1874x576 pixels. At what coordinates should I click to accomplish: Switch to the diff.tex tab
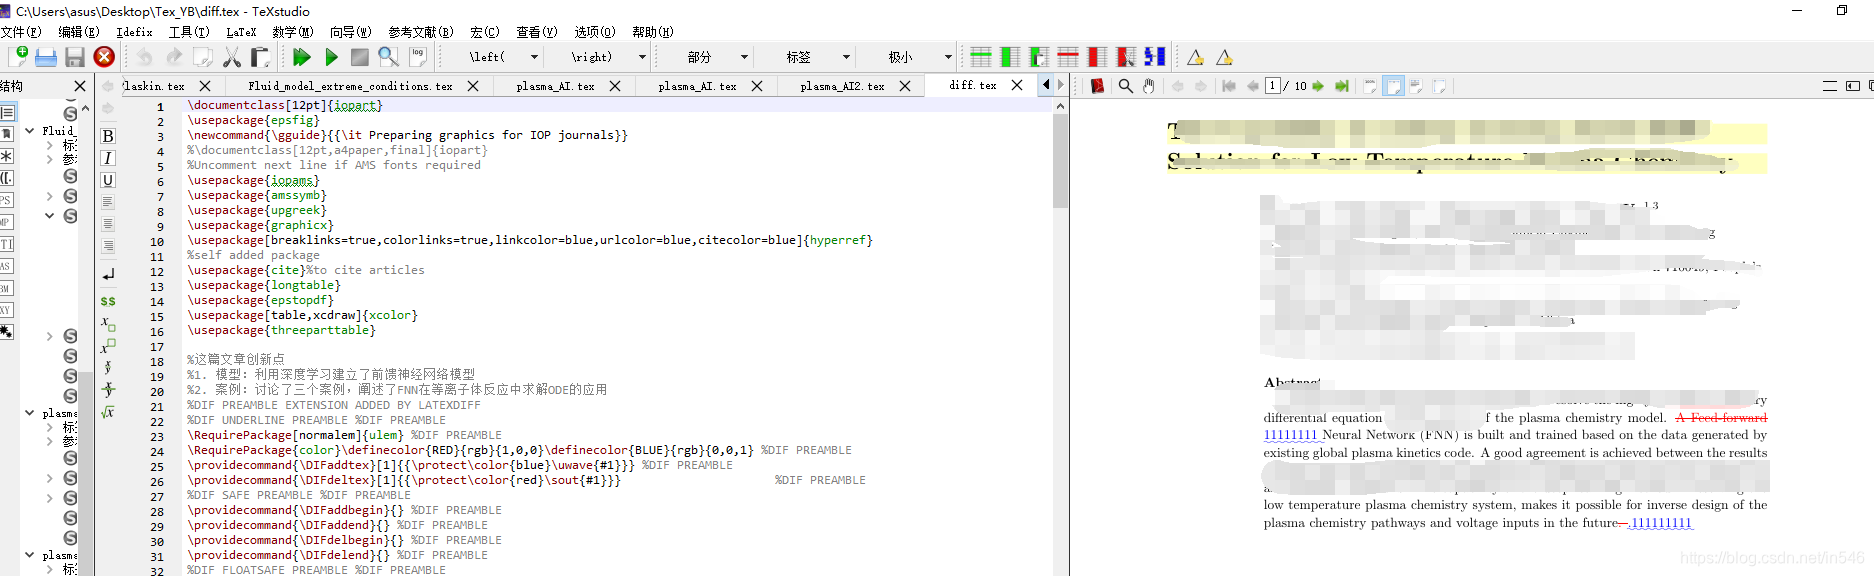coord(973,86)
